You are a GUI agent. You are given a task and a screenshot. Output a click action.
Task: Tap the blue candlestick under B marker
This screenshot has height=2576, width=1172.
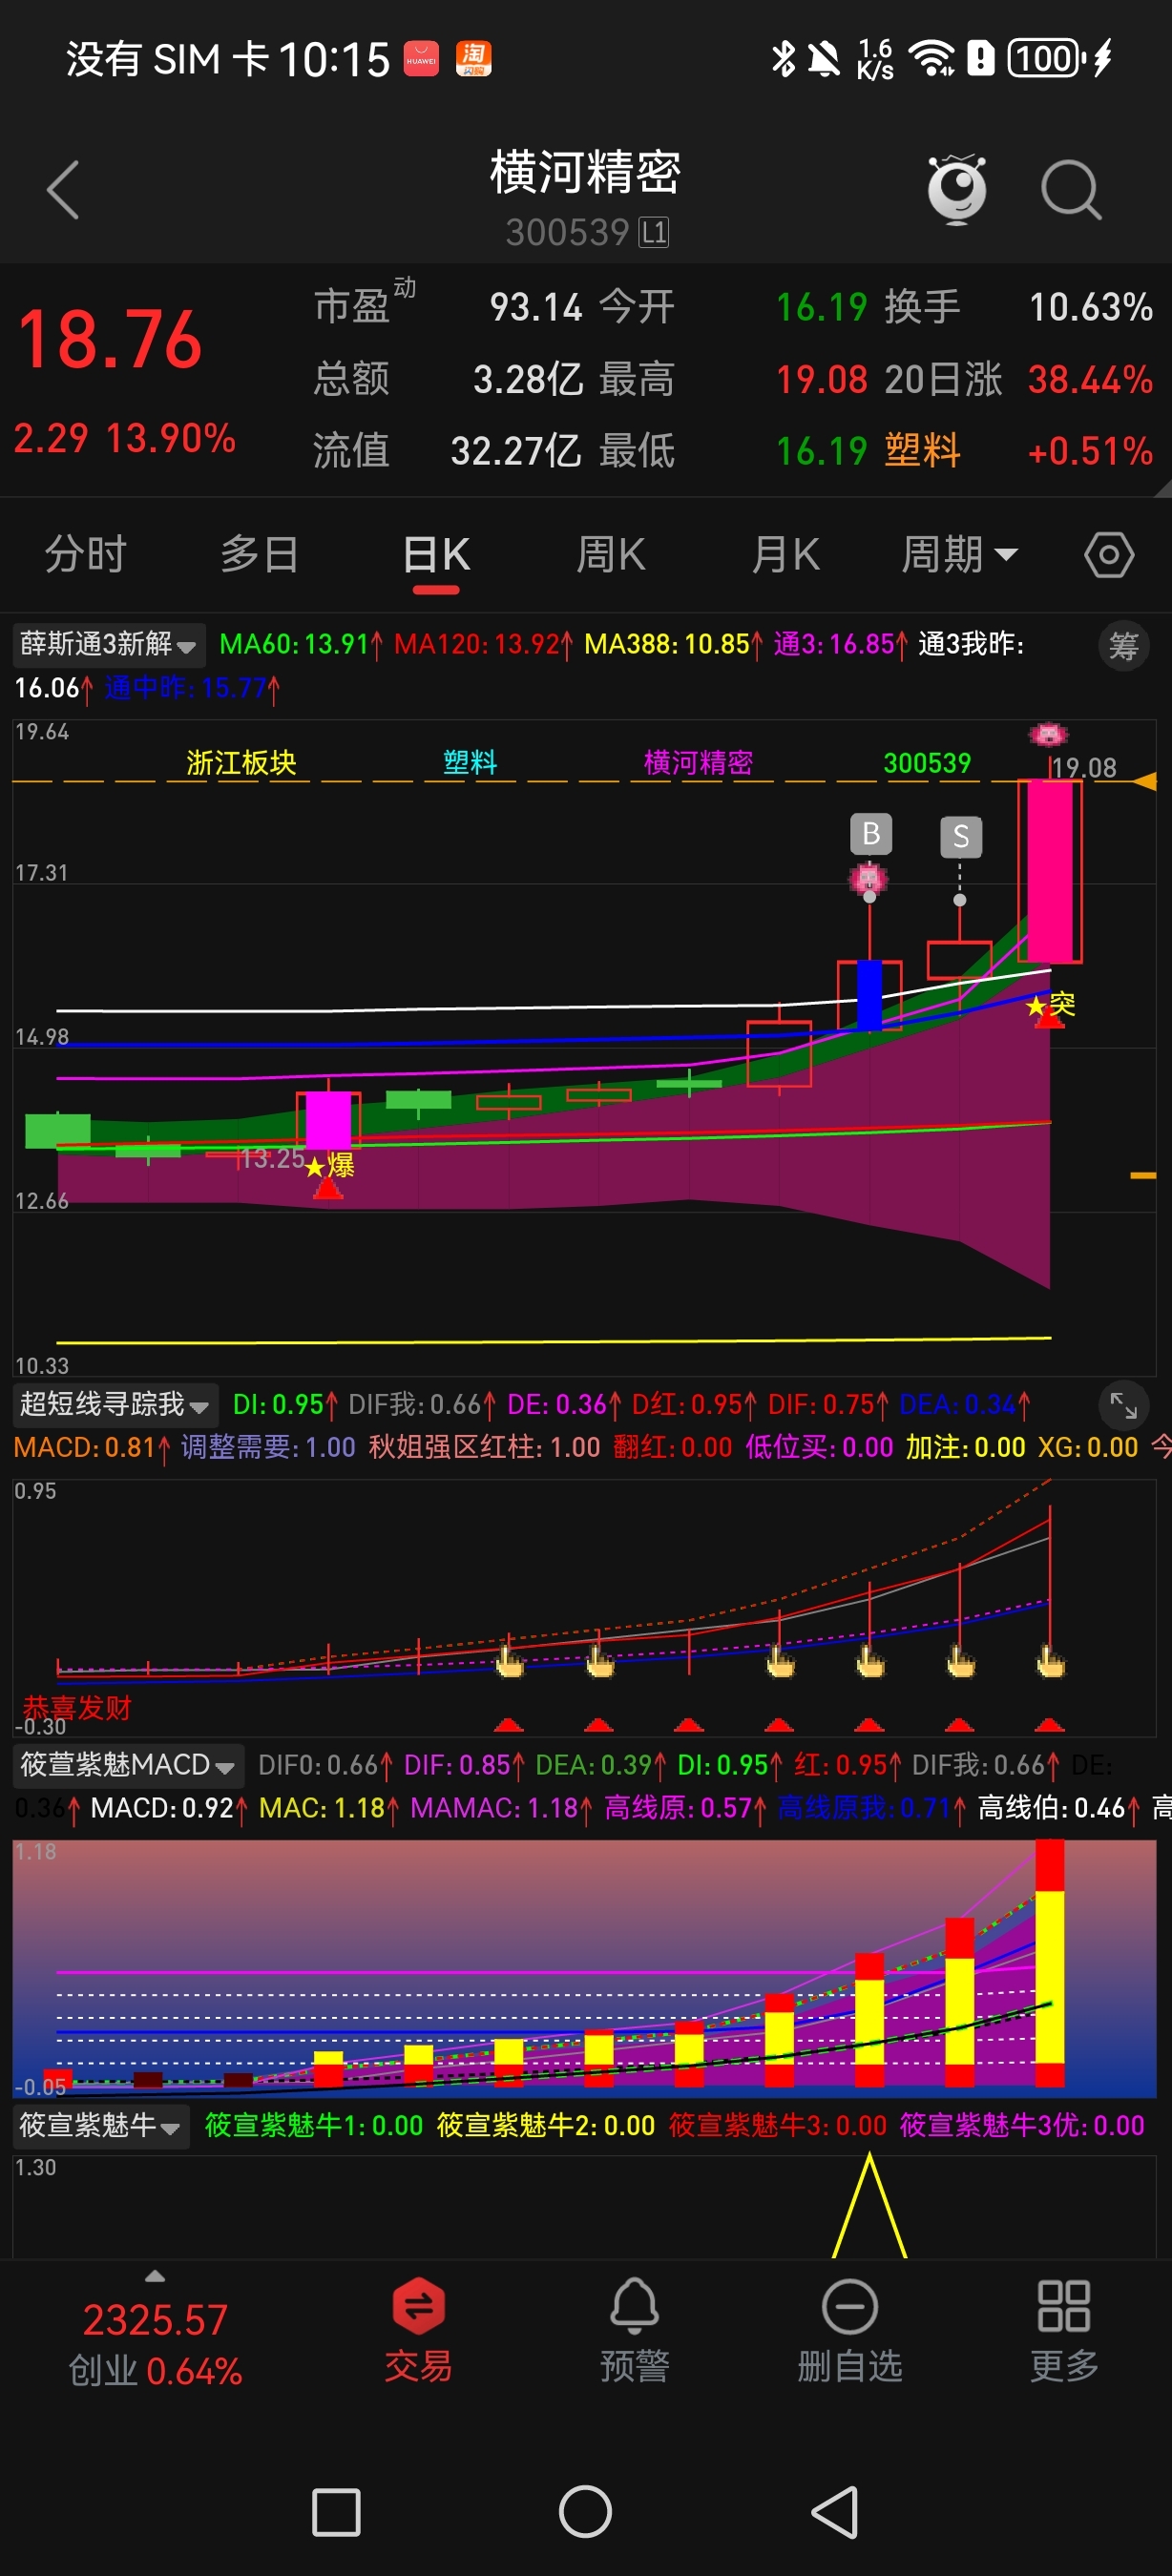coord(870,994)
